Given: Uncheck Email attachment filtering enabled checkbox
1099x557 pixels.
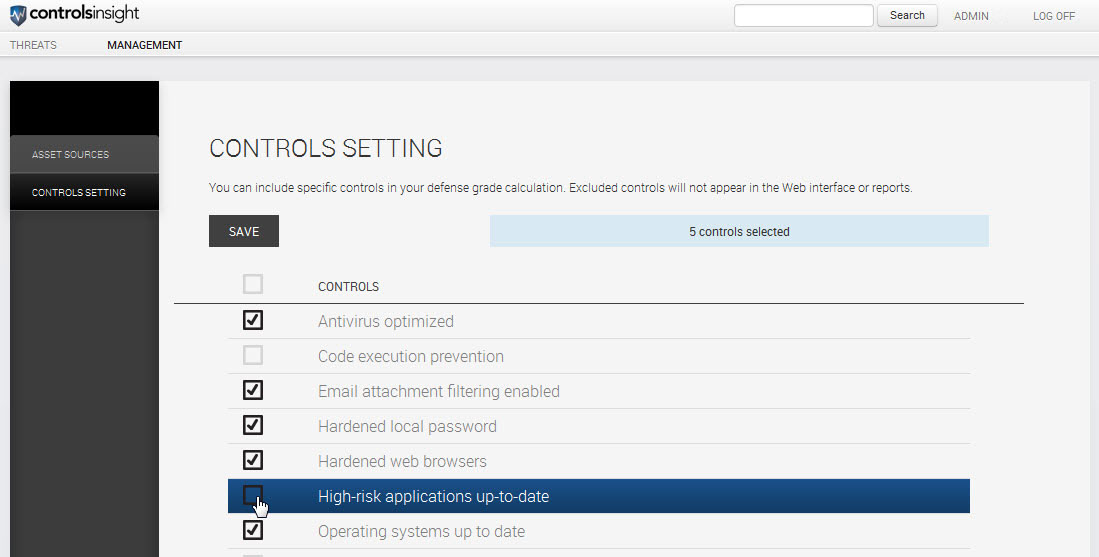Looking at the screenshot, I should pos(253,391).
